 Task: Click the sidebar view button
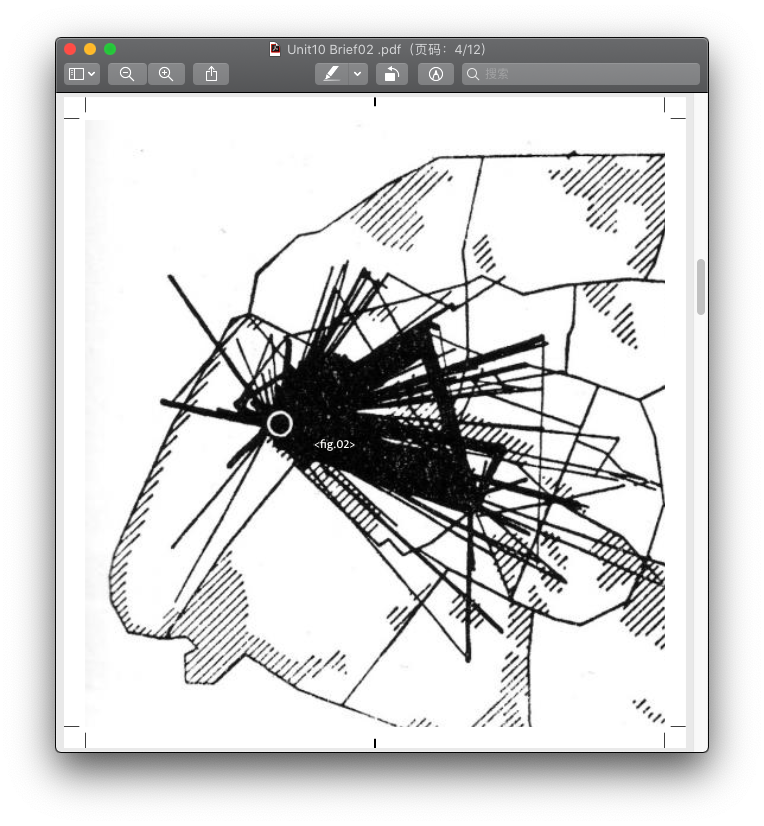[x=76, y=74]
